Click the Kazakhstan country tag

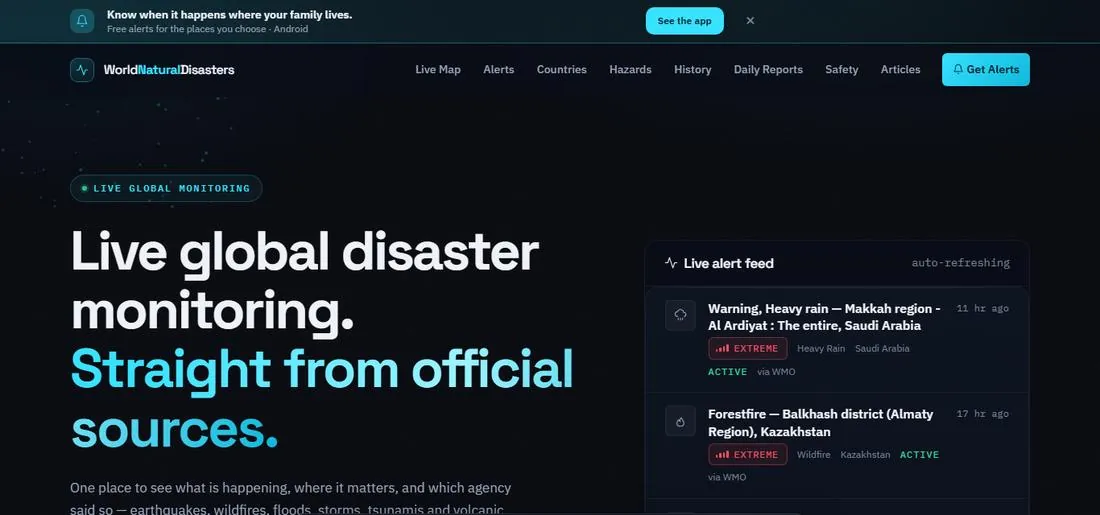865,455
